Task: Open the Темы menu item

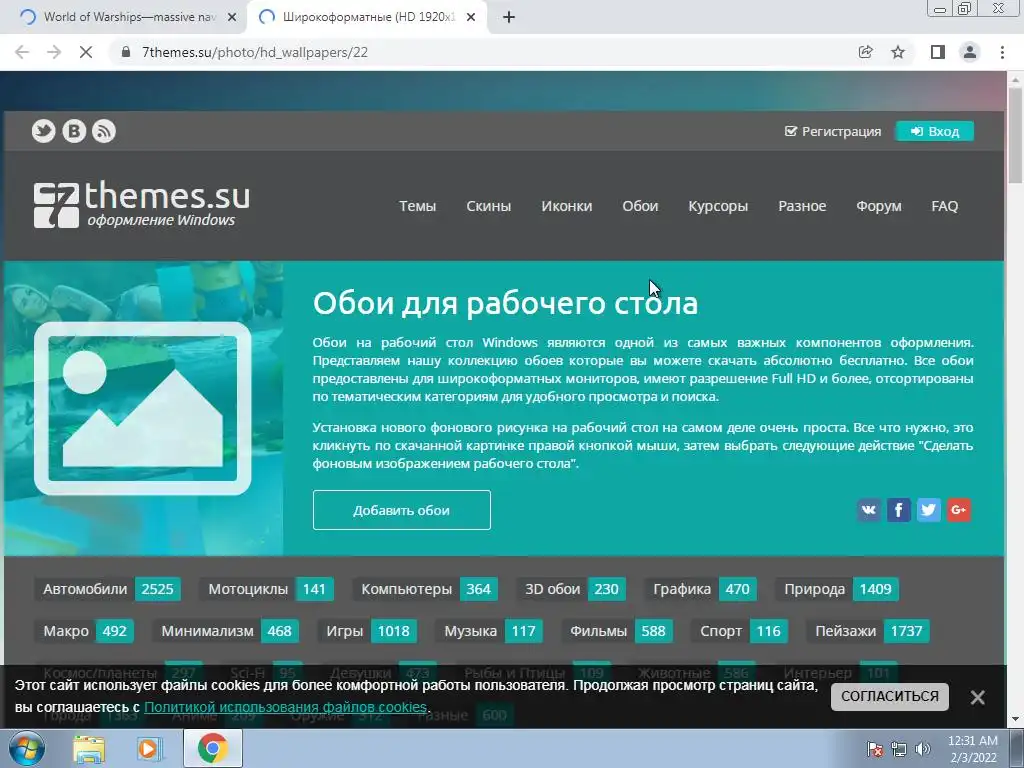Action: [417, 206]
